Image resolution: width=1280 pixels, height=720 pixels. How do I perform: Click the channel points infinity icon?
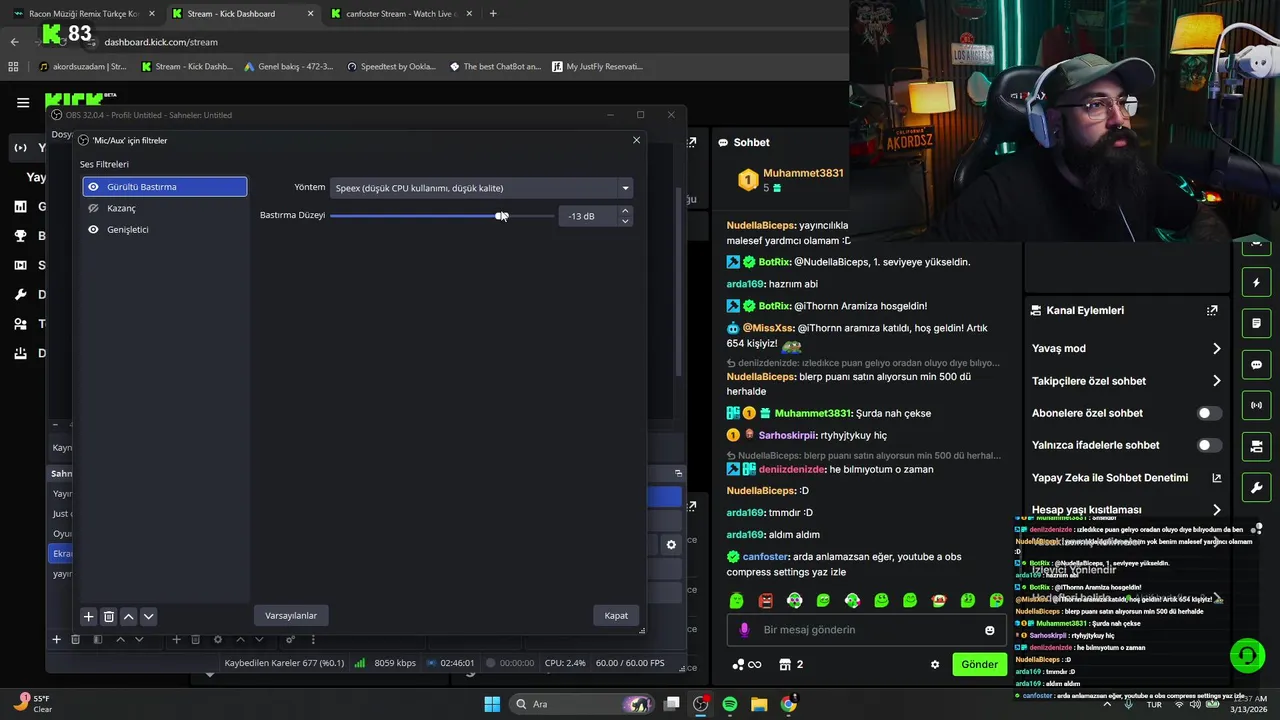[747, 664]
